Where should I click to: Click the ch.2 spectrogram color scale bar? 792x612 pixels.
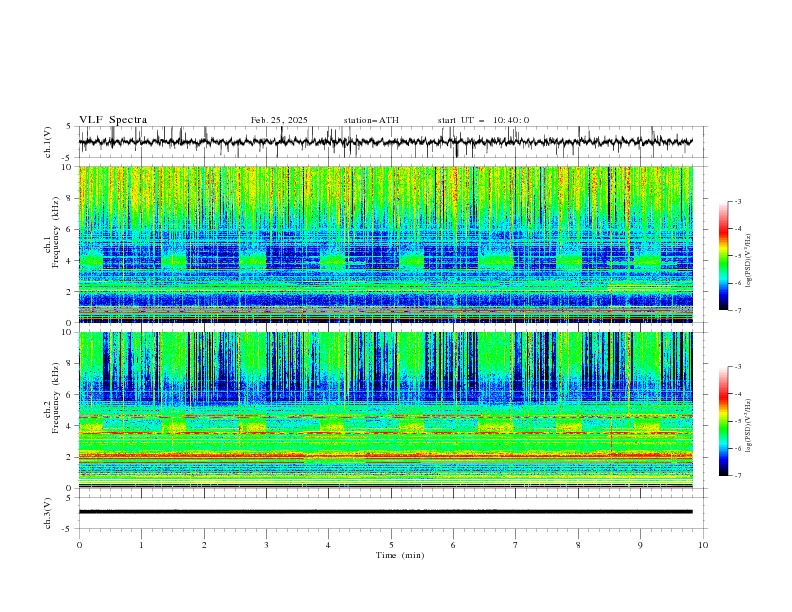point(723,421)
